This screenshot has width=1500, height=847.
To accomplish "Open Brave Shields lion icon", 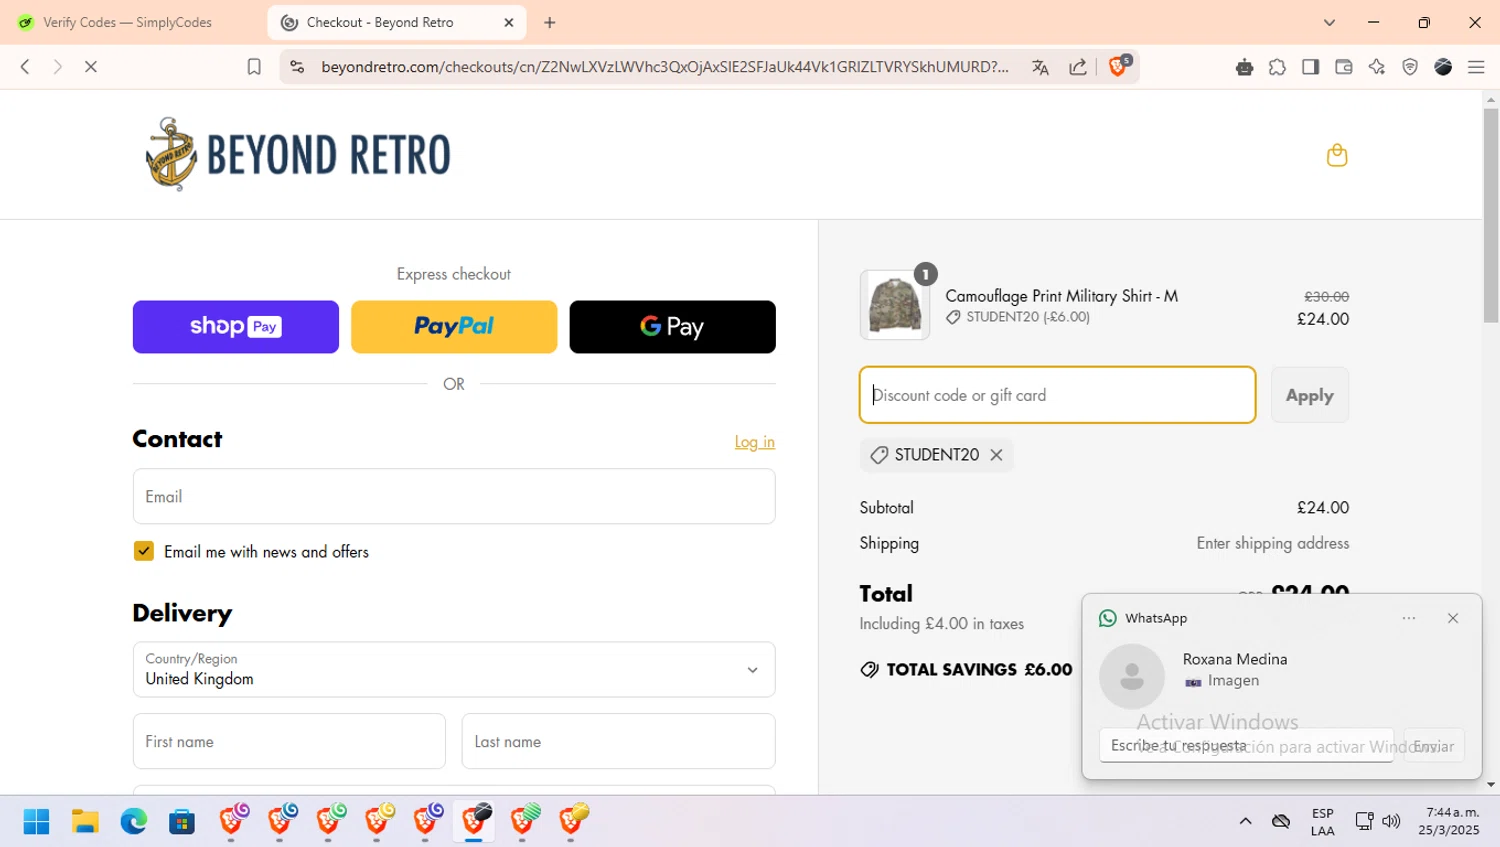I will (x=1120, y=66).
